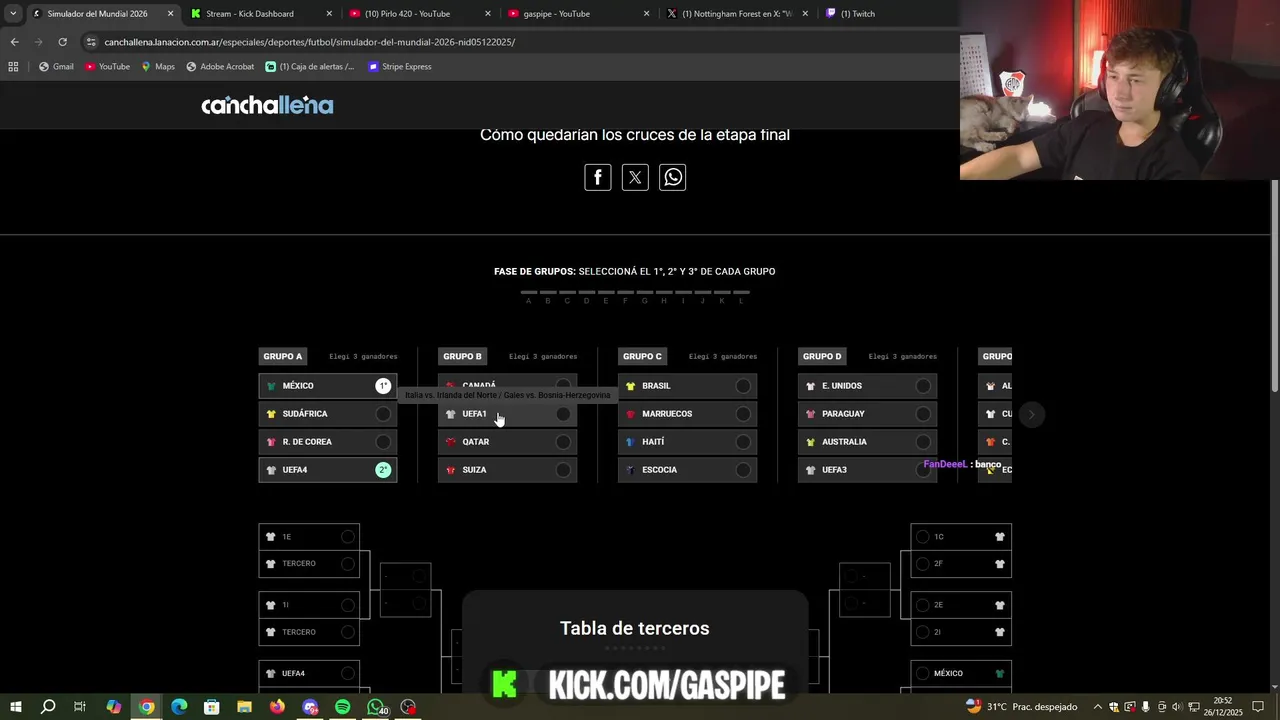Share the simulator on X
Image resolution: width=1280 pixels, height=720 pixels.
click(635, 177)
